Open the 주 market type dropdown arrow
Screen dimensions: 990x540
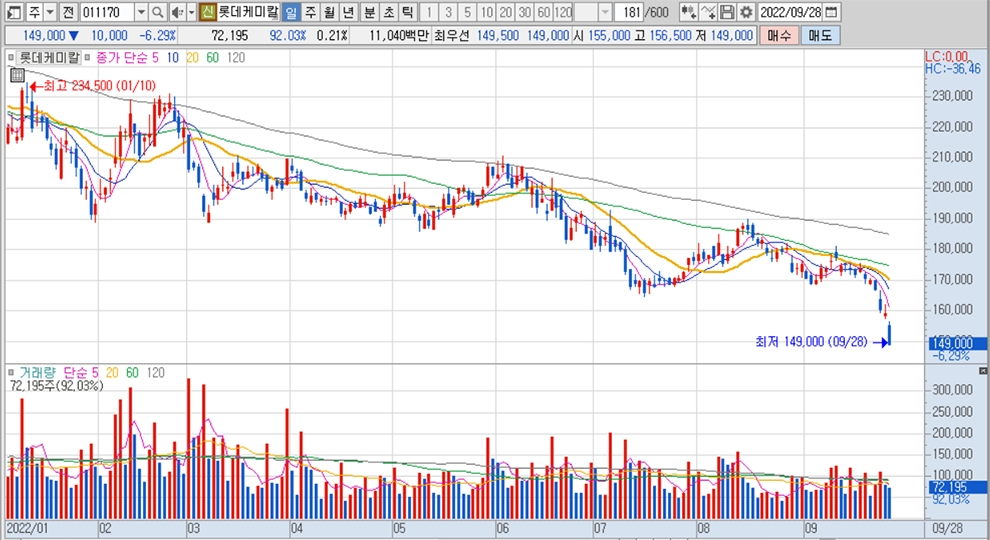click(49, 12)
